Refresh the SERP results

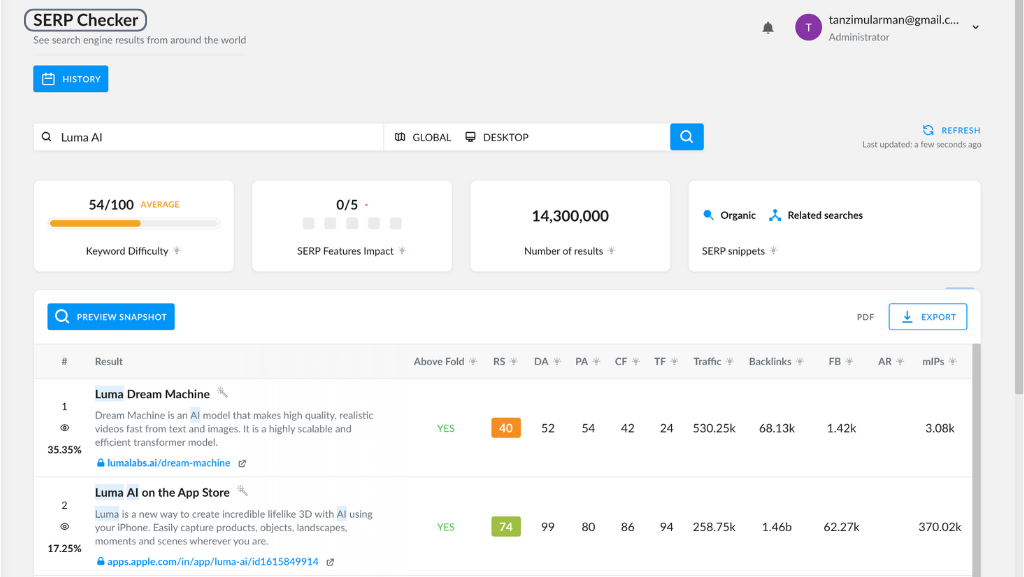(952, 130)
